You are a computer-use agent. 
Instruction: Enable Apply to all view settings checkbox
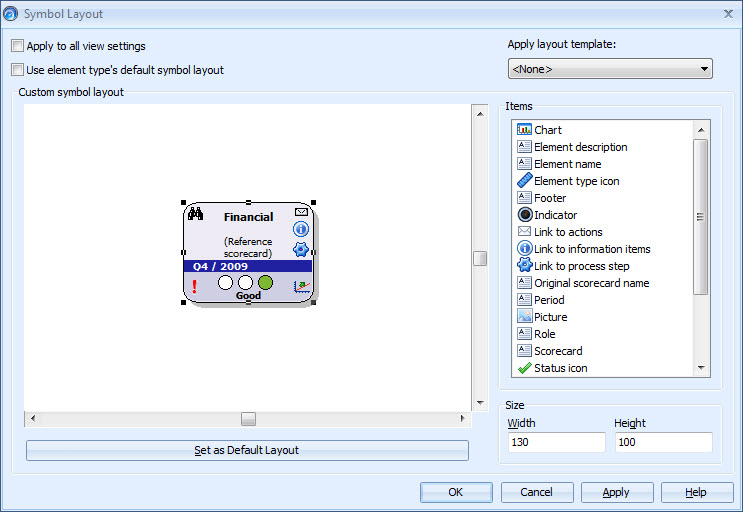pyautogui.click(x=18, y=45)
